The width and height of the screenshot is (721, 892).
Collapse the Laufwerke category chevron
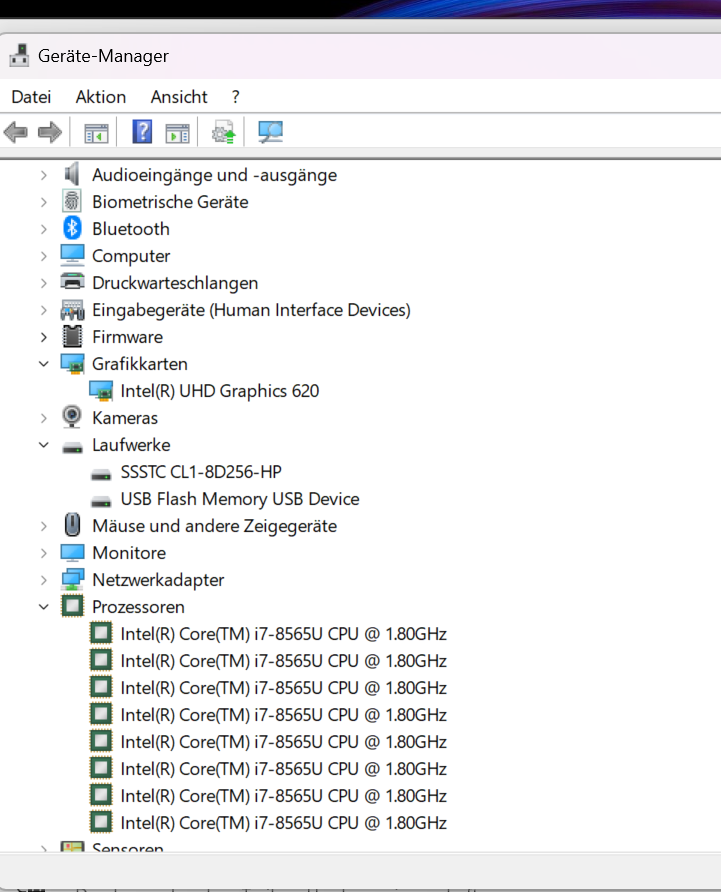[x=44, y=445]
